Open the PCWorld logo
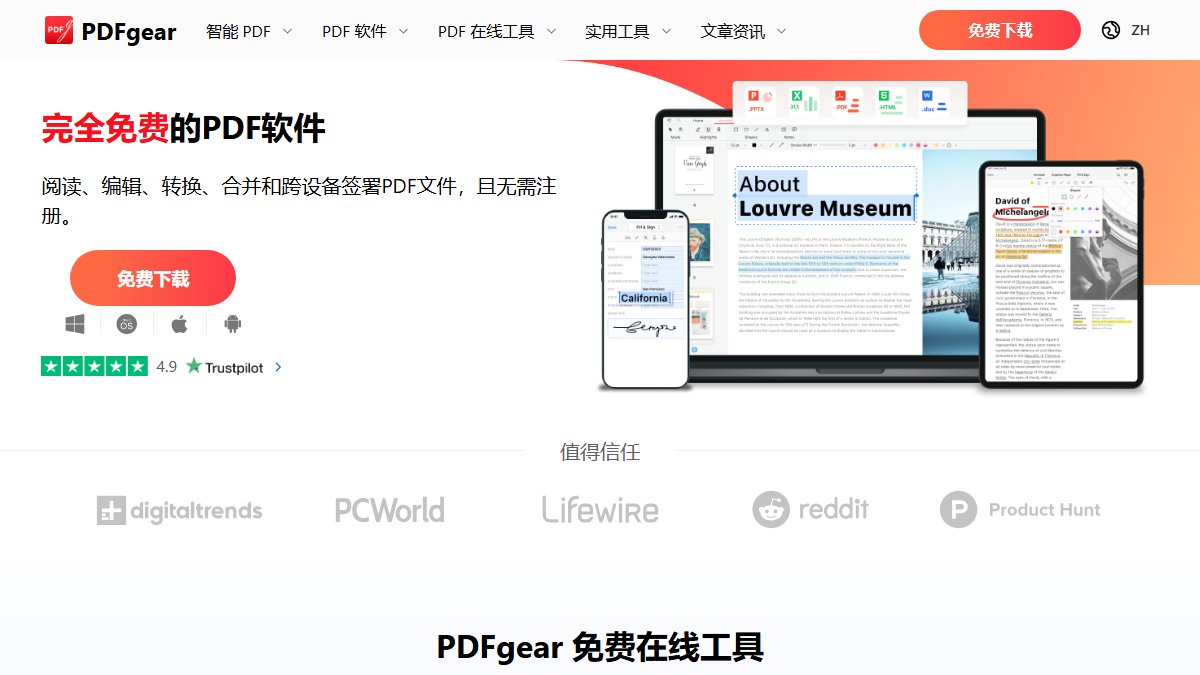The image size is (1200, 675). pos(389,511)
